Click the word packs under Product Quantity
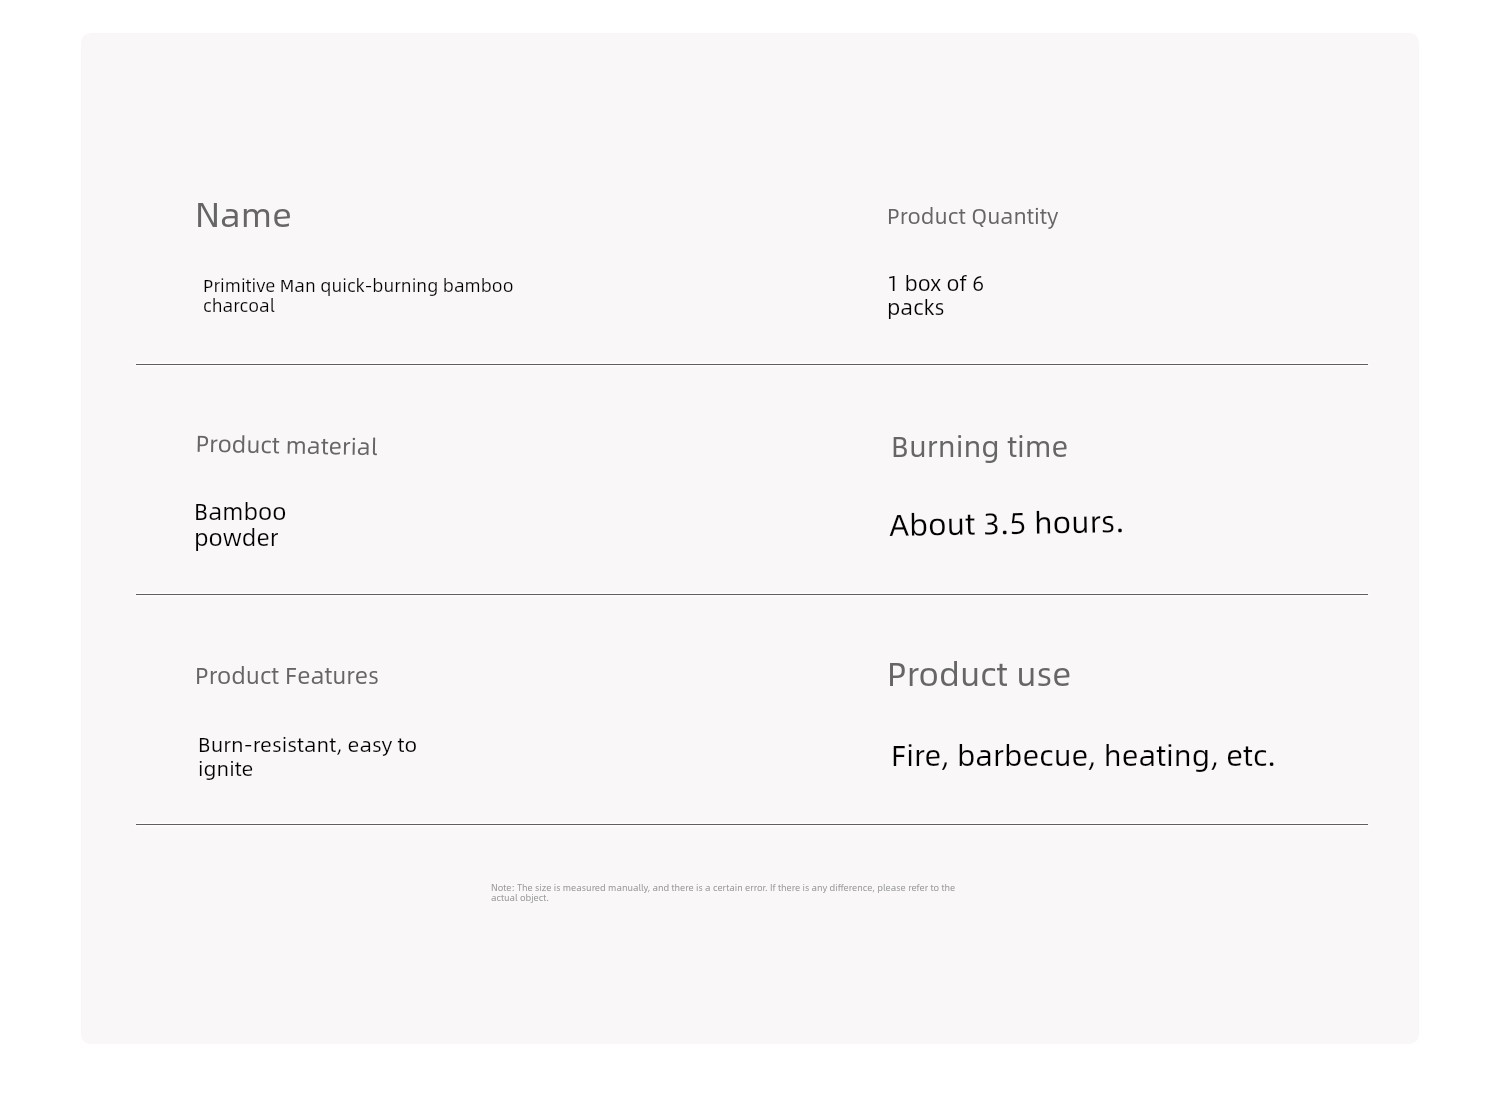 (915, 308)
